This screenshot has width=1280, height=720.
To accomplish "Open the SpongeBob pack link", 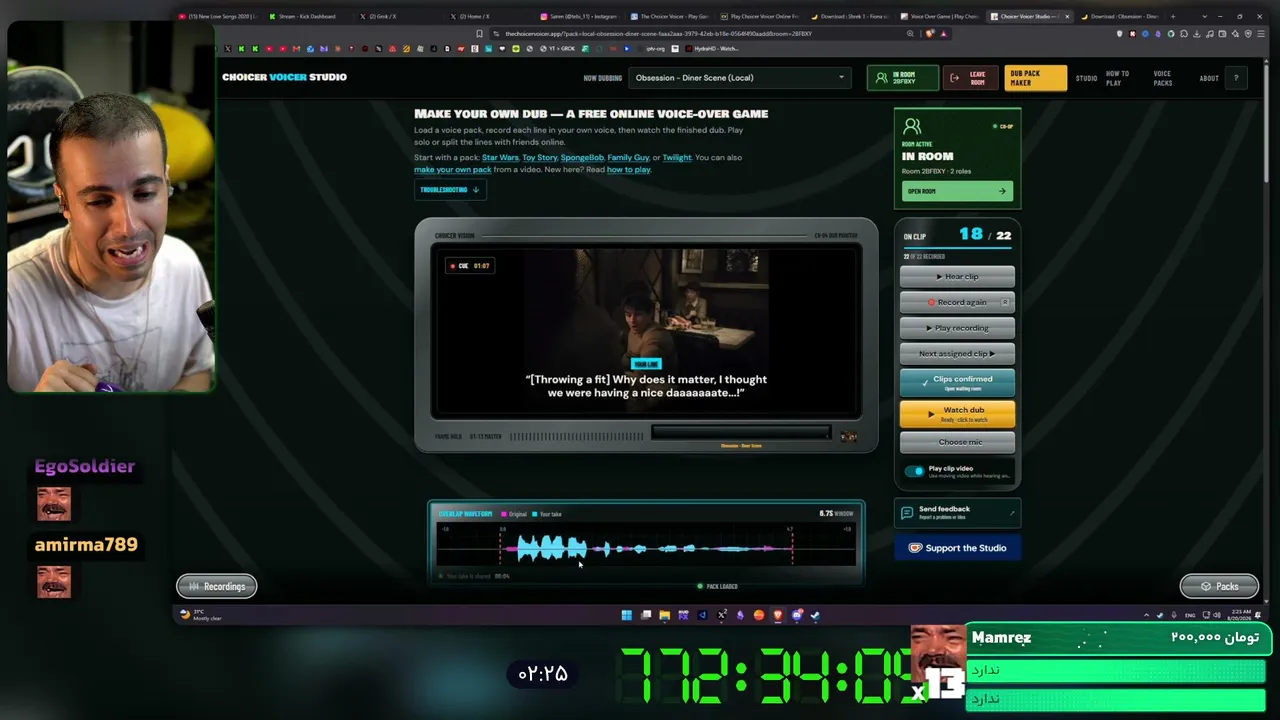I will (x=582, y=157).
